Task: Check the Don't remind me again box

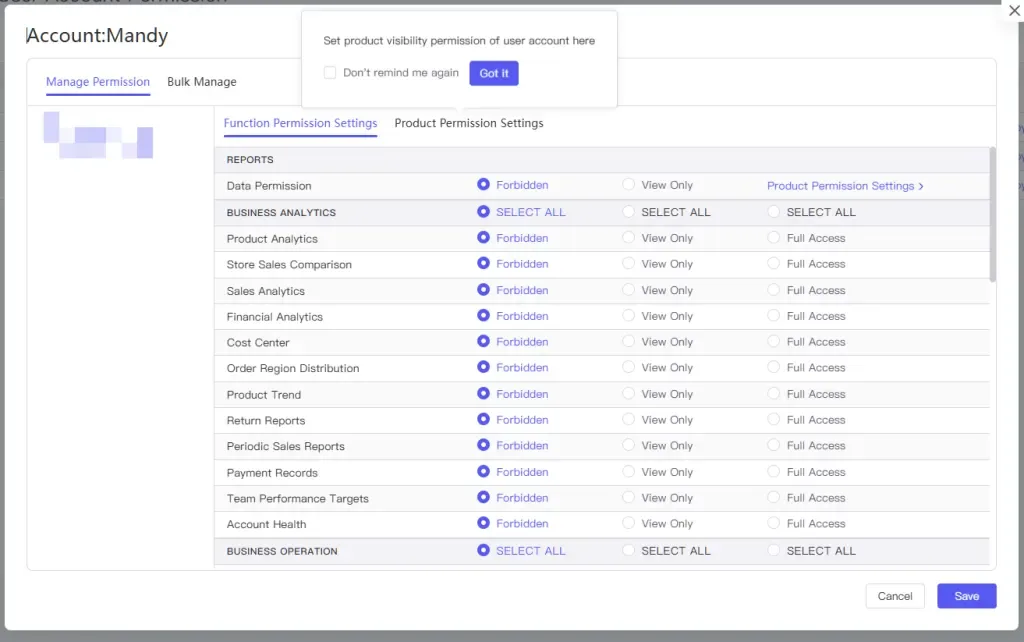Action: click(330, 72)
